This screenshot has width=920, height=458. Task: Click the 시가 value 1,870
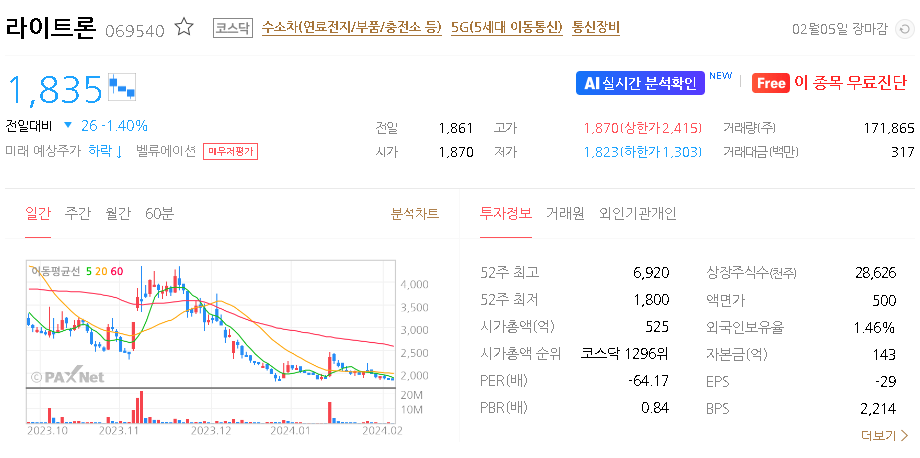click(456, 152)
